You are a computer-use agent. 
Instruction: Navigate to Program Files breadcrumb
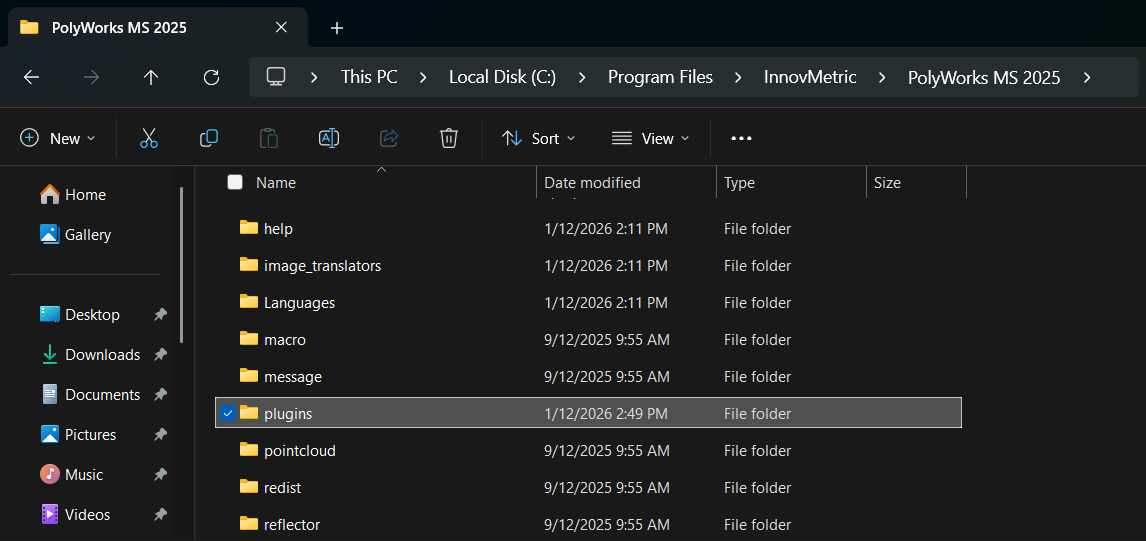661,77
